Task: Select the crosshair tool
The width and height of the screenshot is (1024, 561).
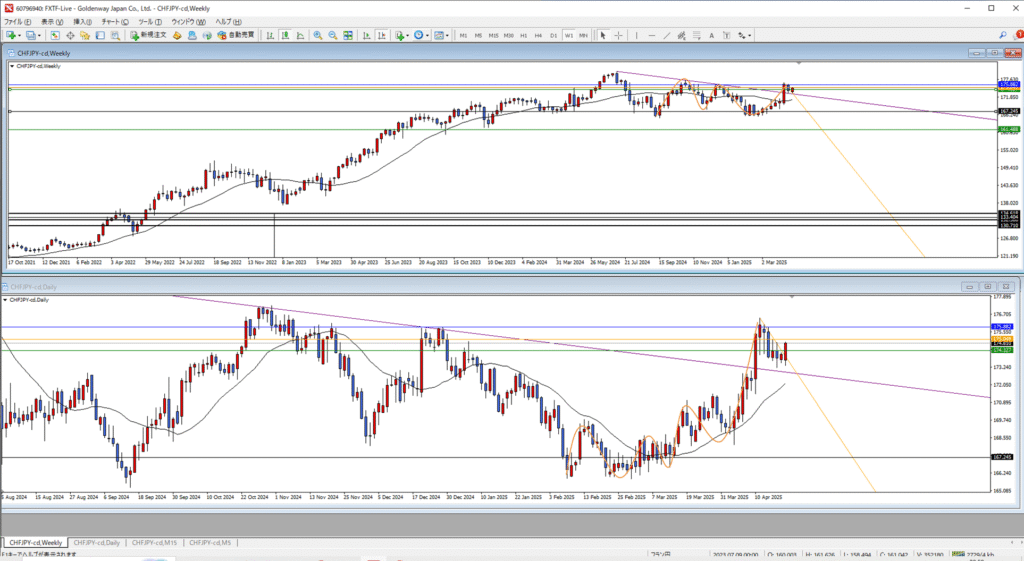Action: (x=618, y=35)
